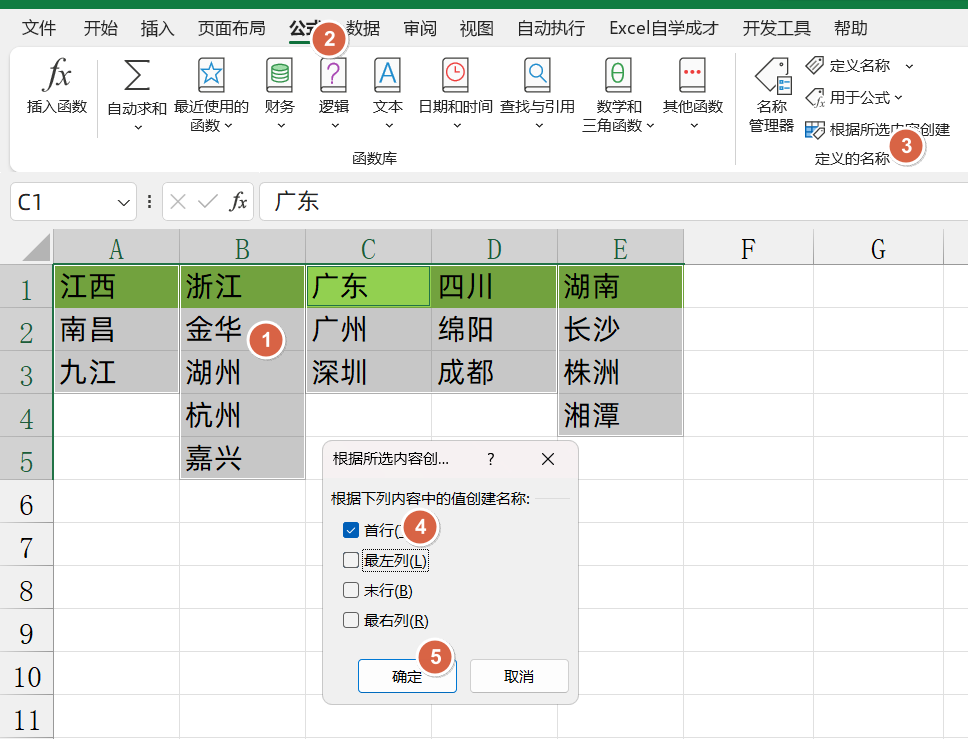Switch to the Home (开始) tab
The height and width of the screenshot is (739, 968).
(101, 28)
